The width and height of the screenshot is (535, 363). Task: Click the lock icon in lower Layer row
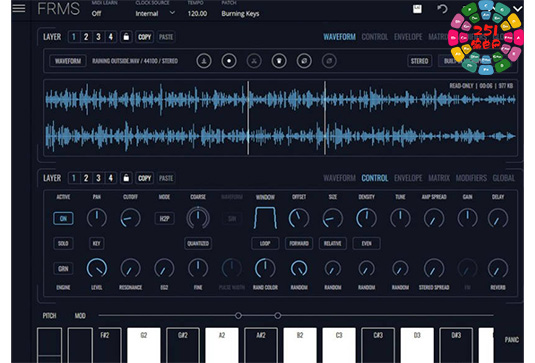point(126,178)
